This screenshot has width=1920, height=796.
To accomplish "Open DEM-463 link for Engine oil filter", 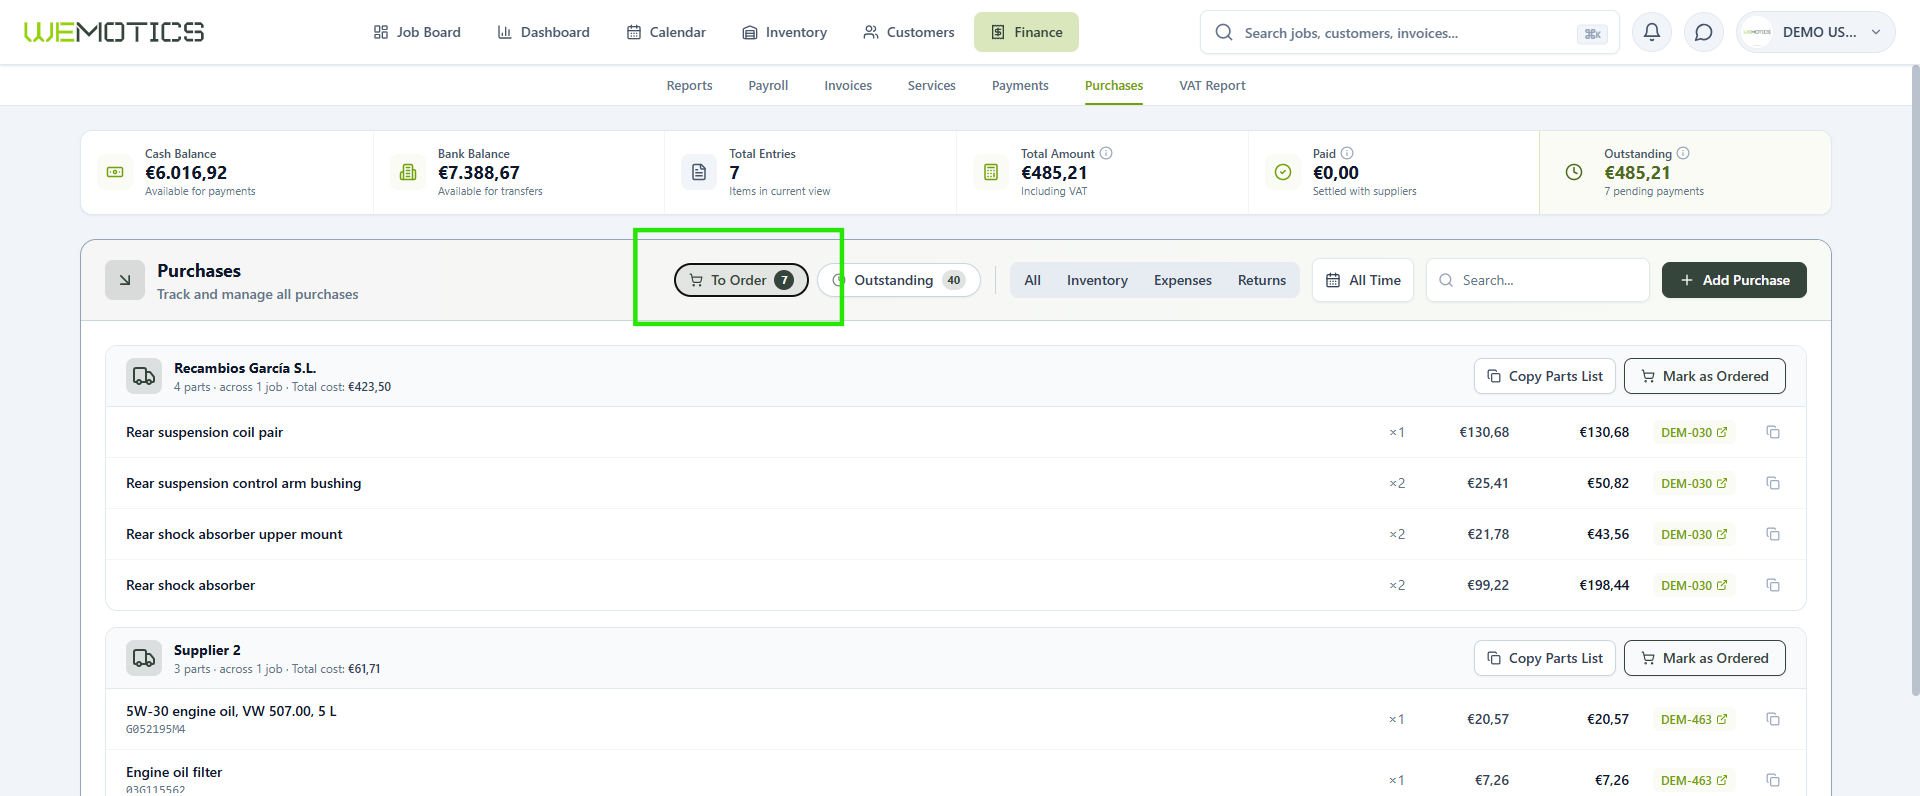I will point(1694,780).
